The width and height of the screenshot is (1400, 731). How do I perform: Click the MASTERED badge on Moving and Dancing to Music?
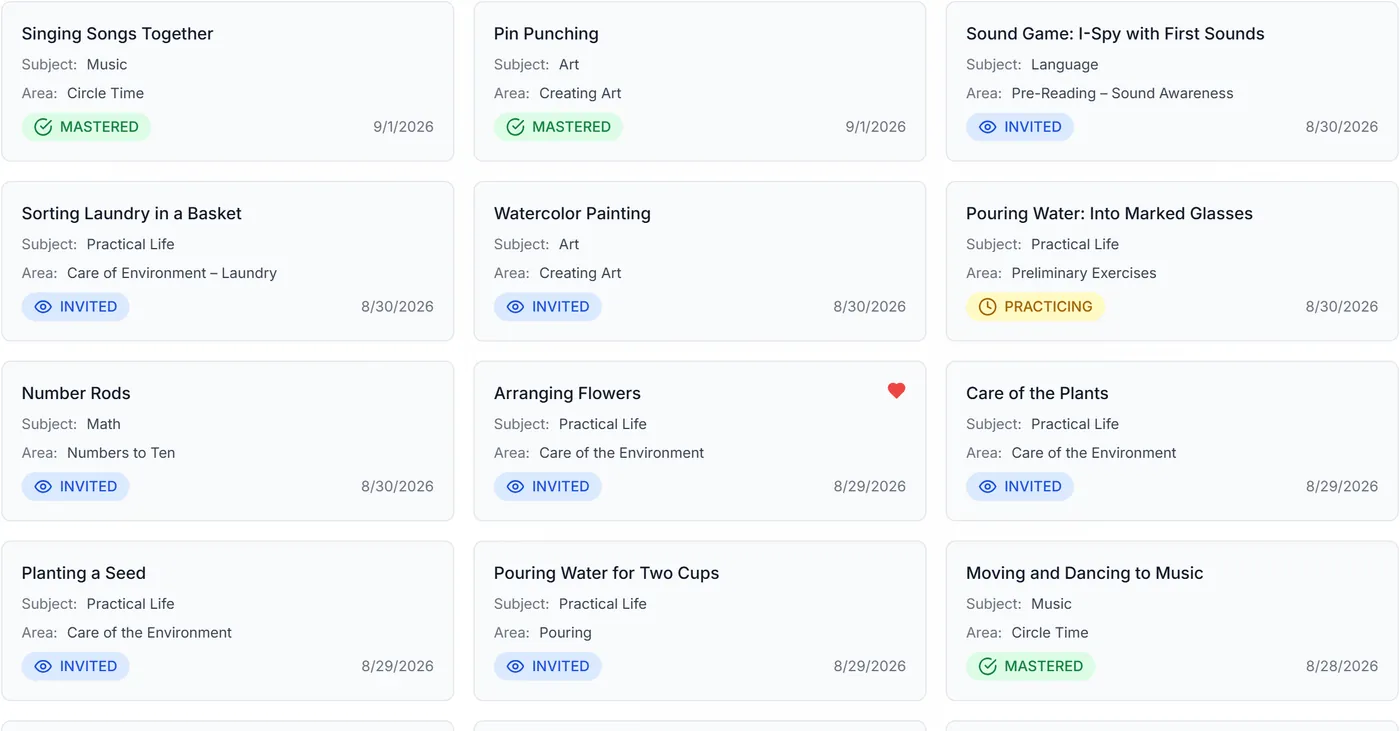(1030, 667)
